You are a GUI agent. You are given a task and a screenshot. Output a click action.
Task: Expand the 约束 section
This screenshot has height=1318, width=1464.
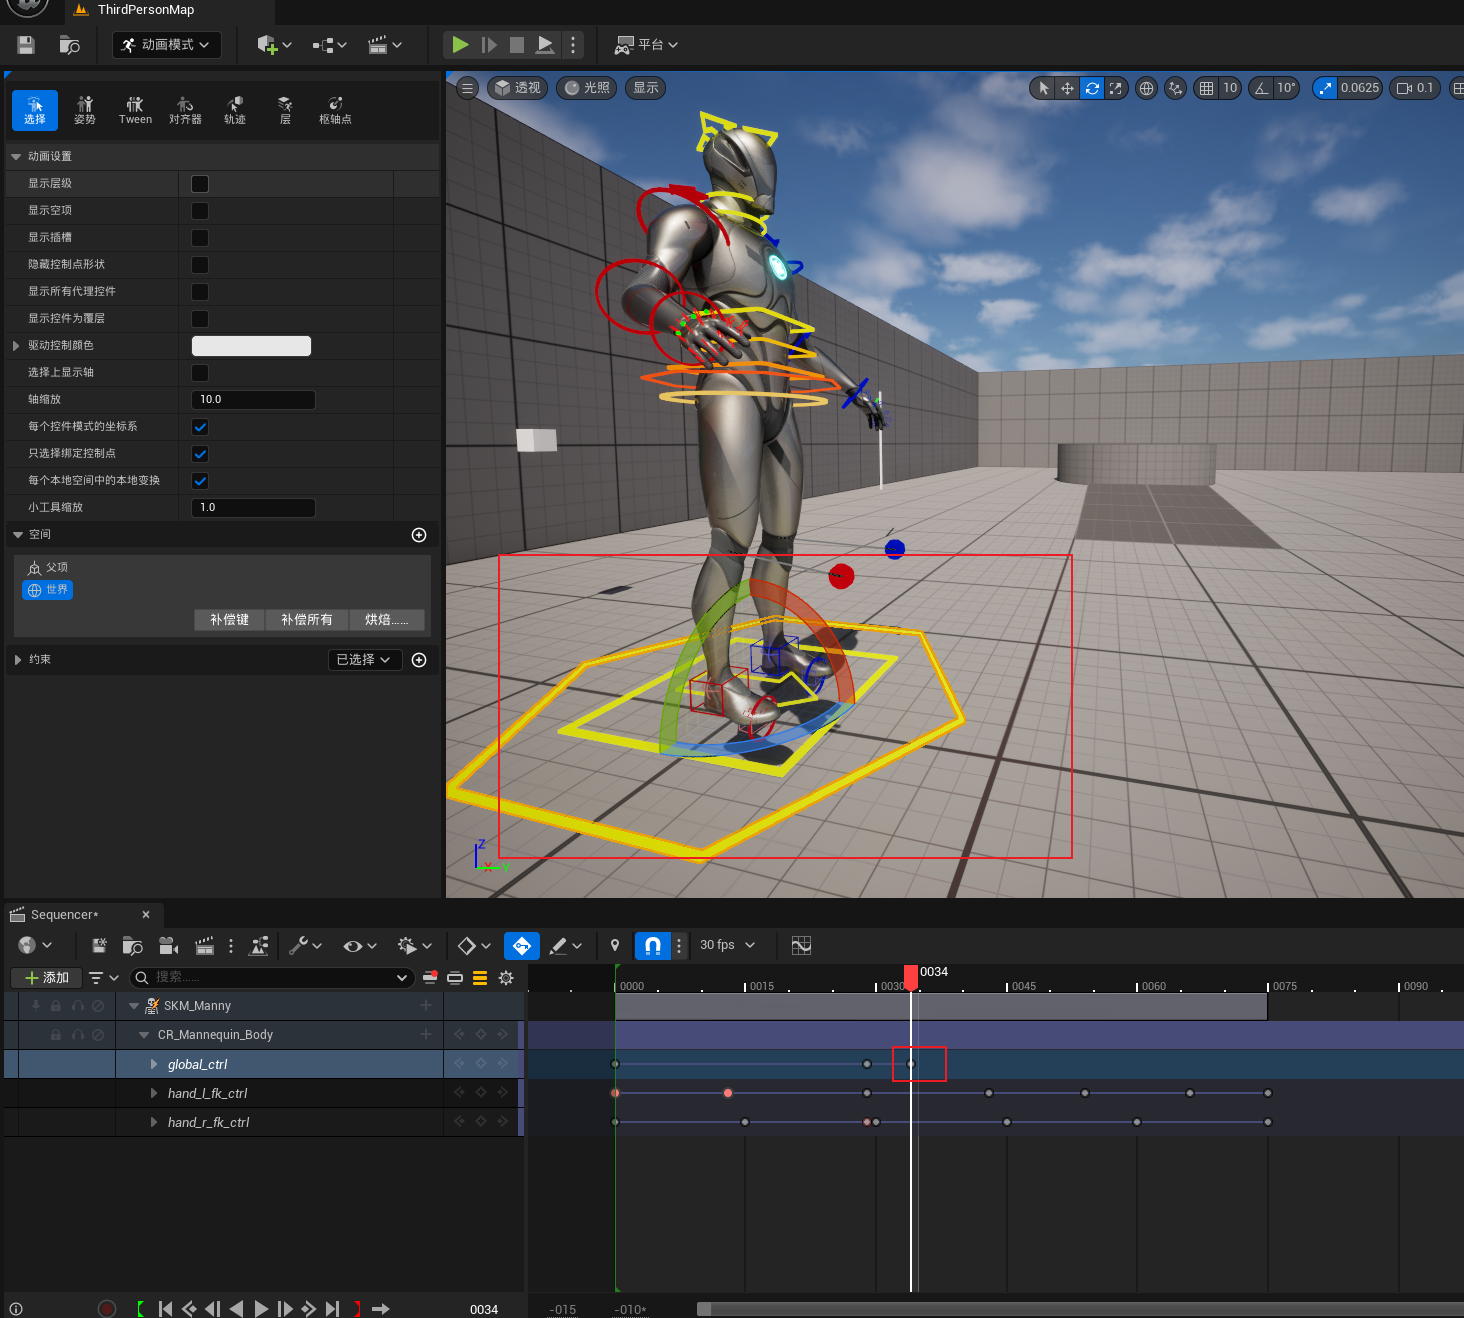18,660
